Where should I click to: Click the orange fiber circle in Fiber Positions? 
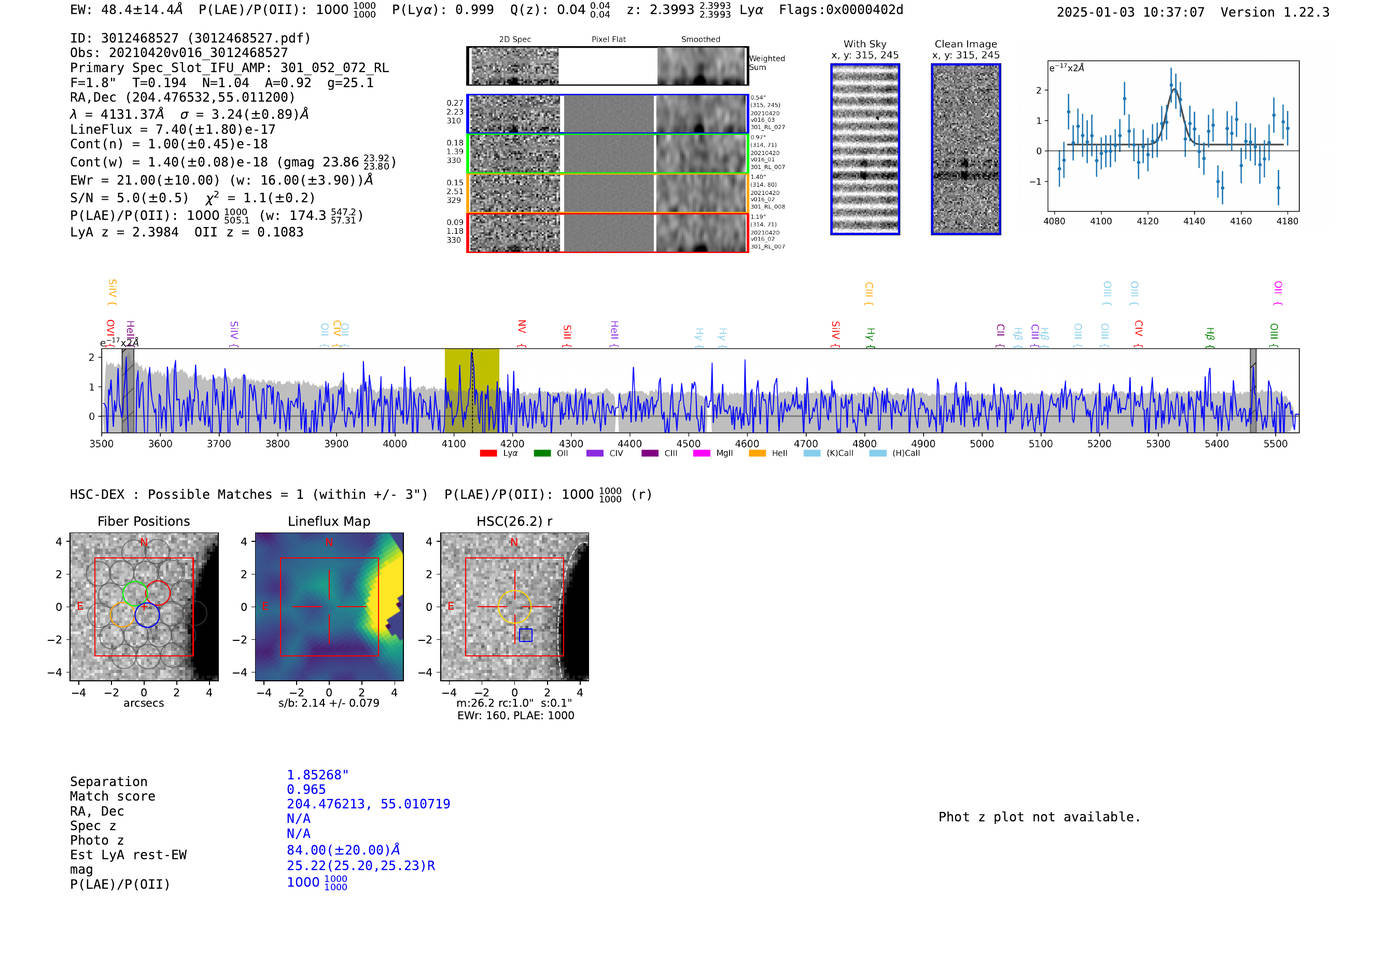122,615
